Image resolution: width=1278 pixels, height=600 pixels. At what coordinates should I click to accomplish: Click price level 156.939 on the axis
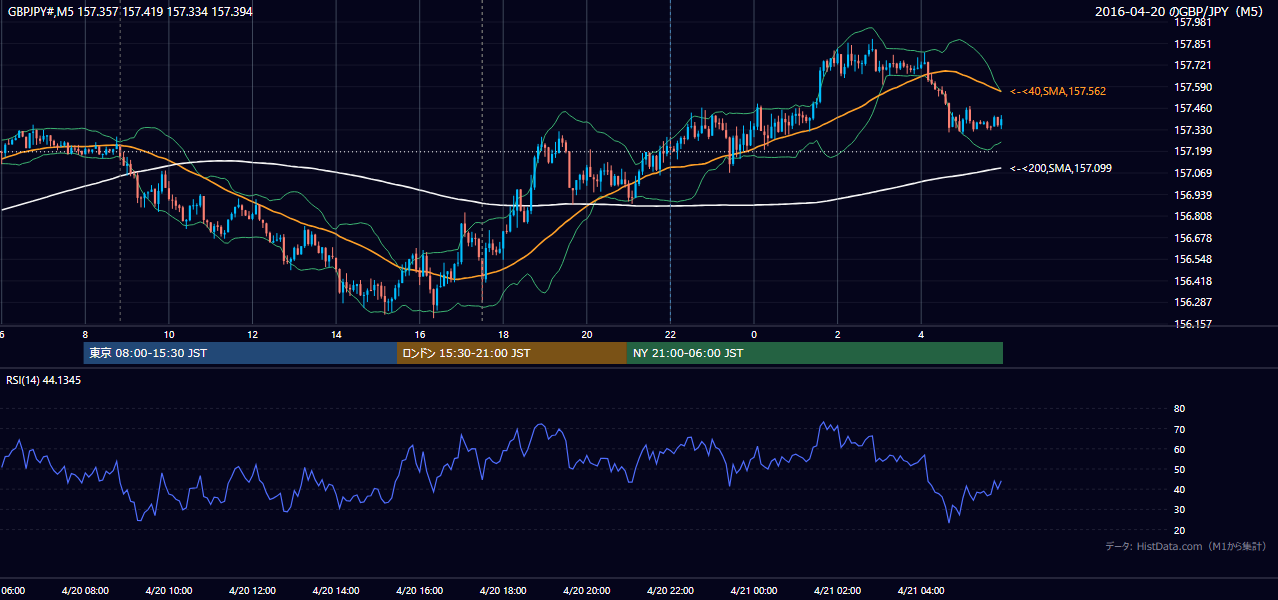tap(1192, 195)
